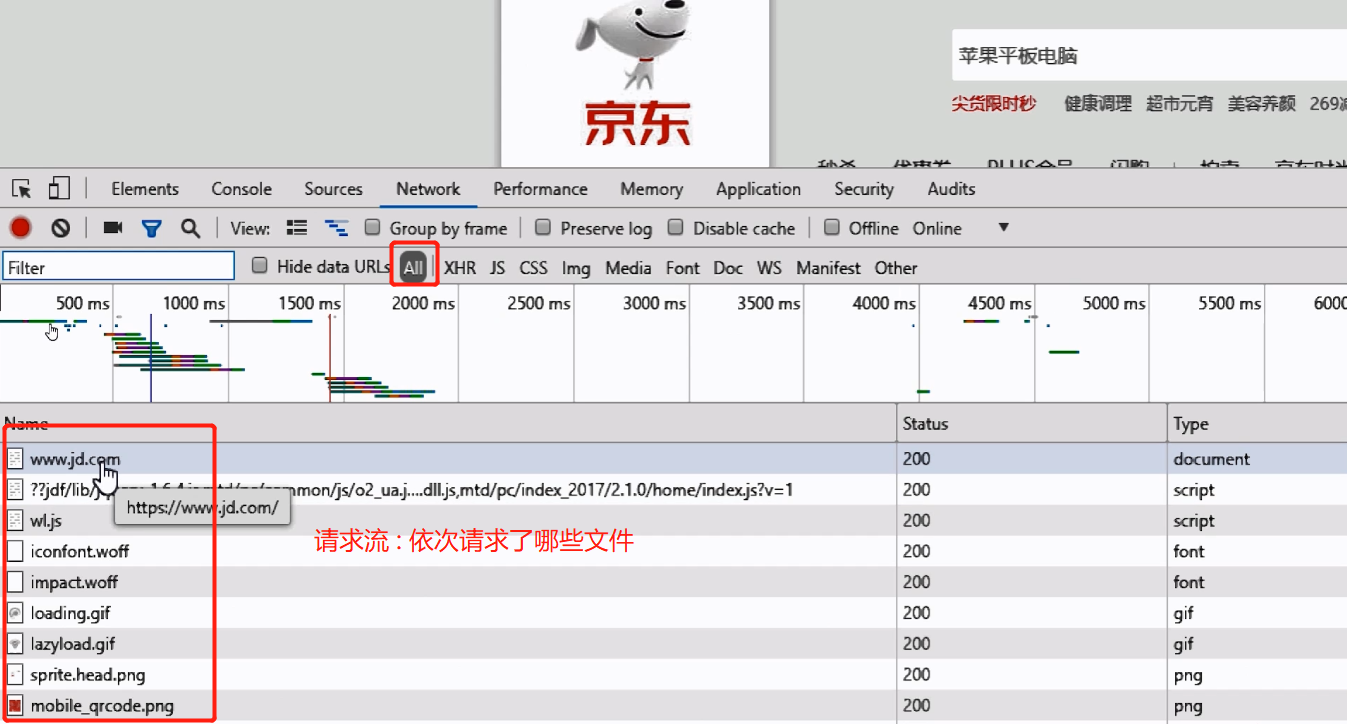Filter requests by Media type
The width and height of the screenshot is (1347, 724).
(628, 268)
